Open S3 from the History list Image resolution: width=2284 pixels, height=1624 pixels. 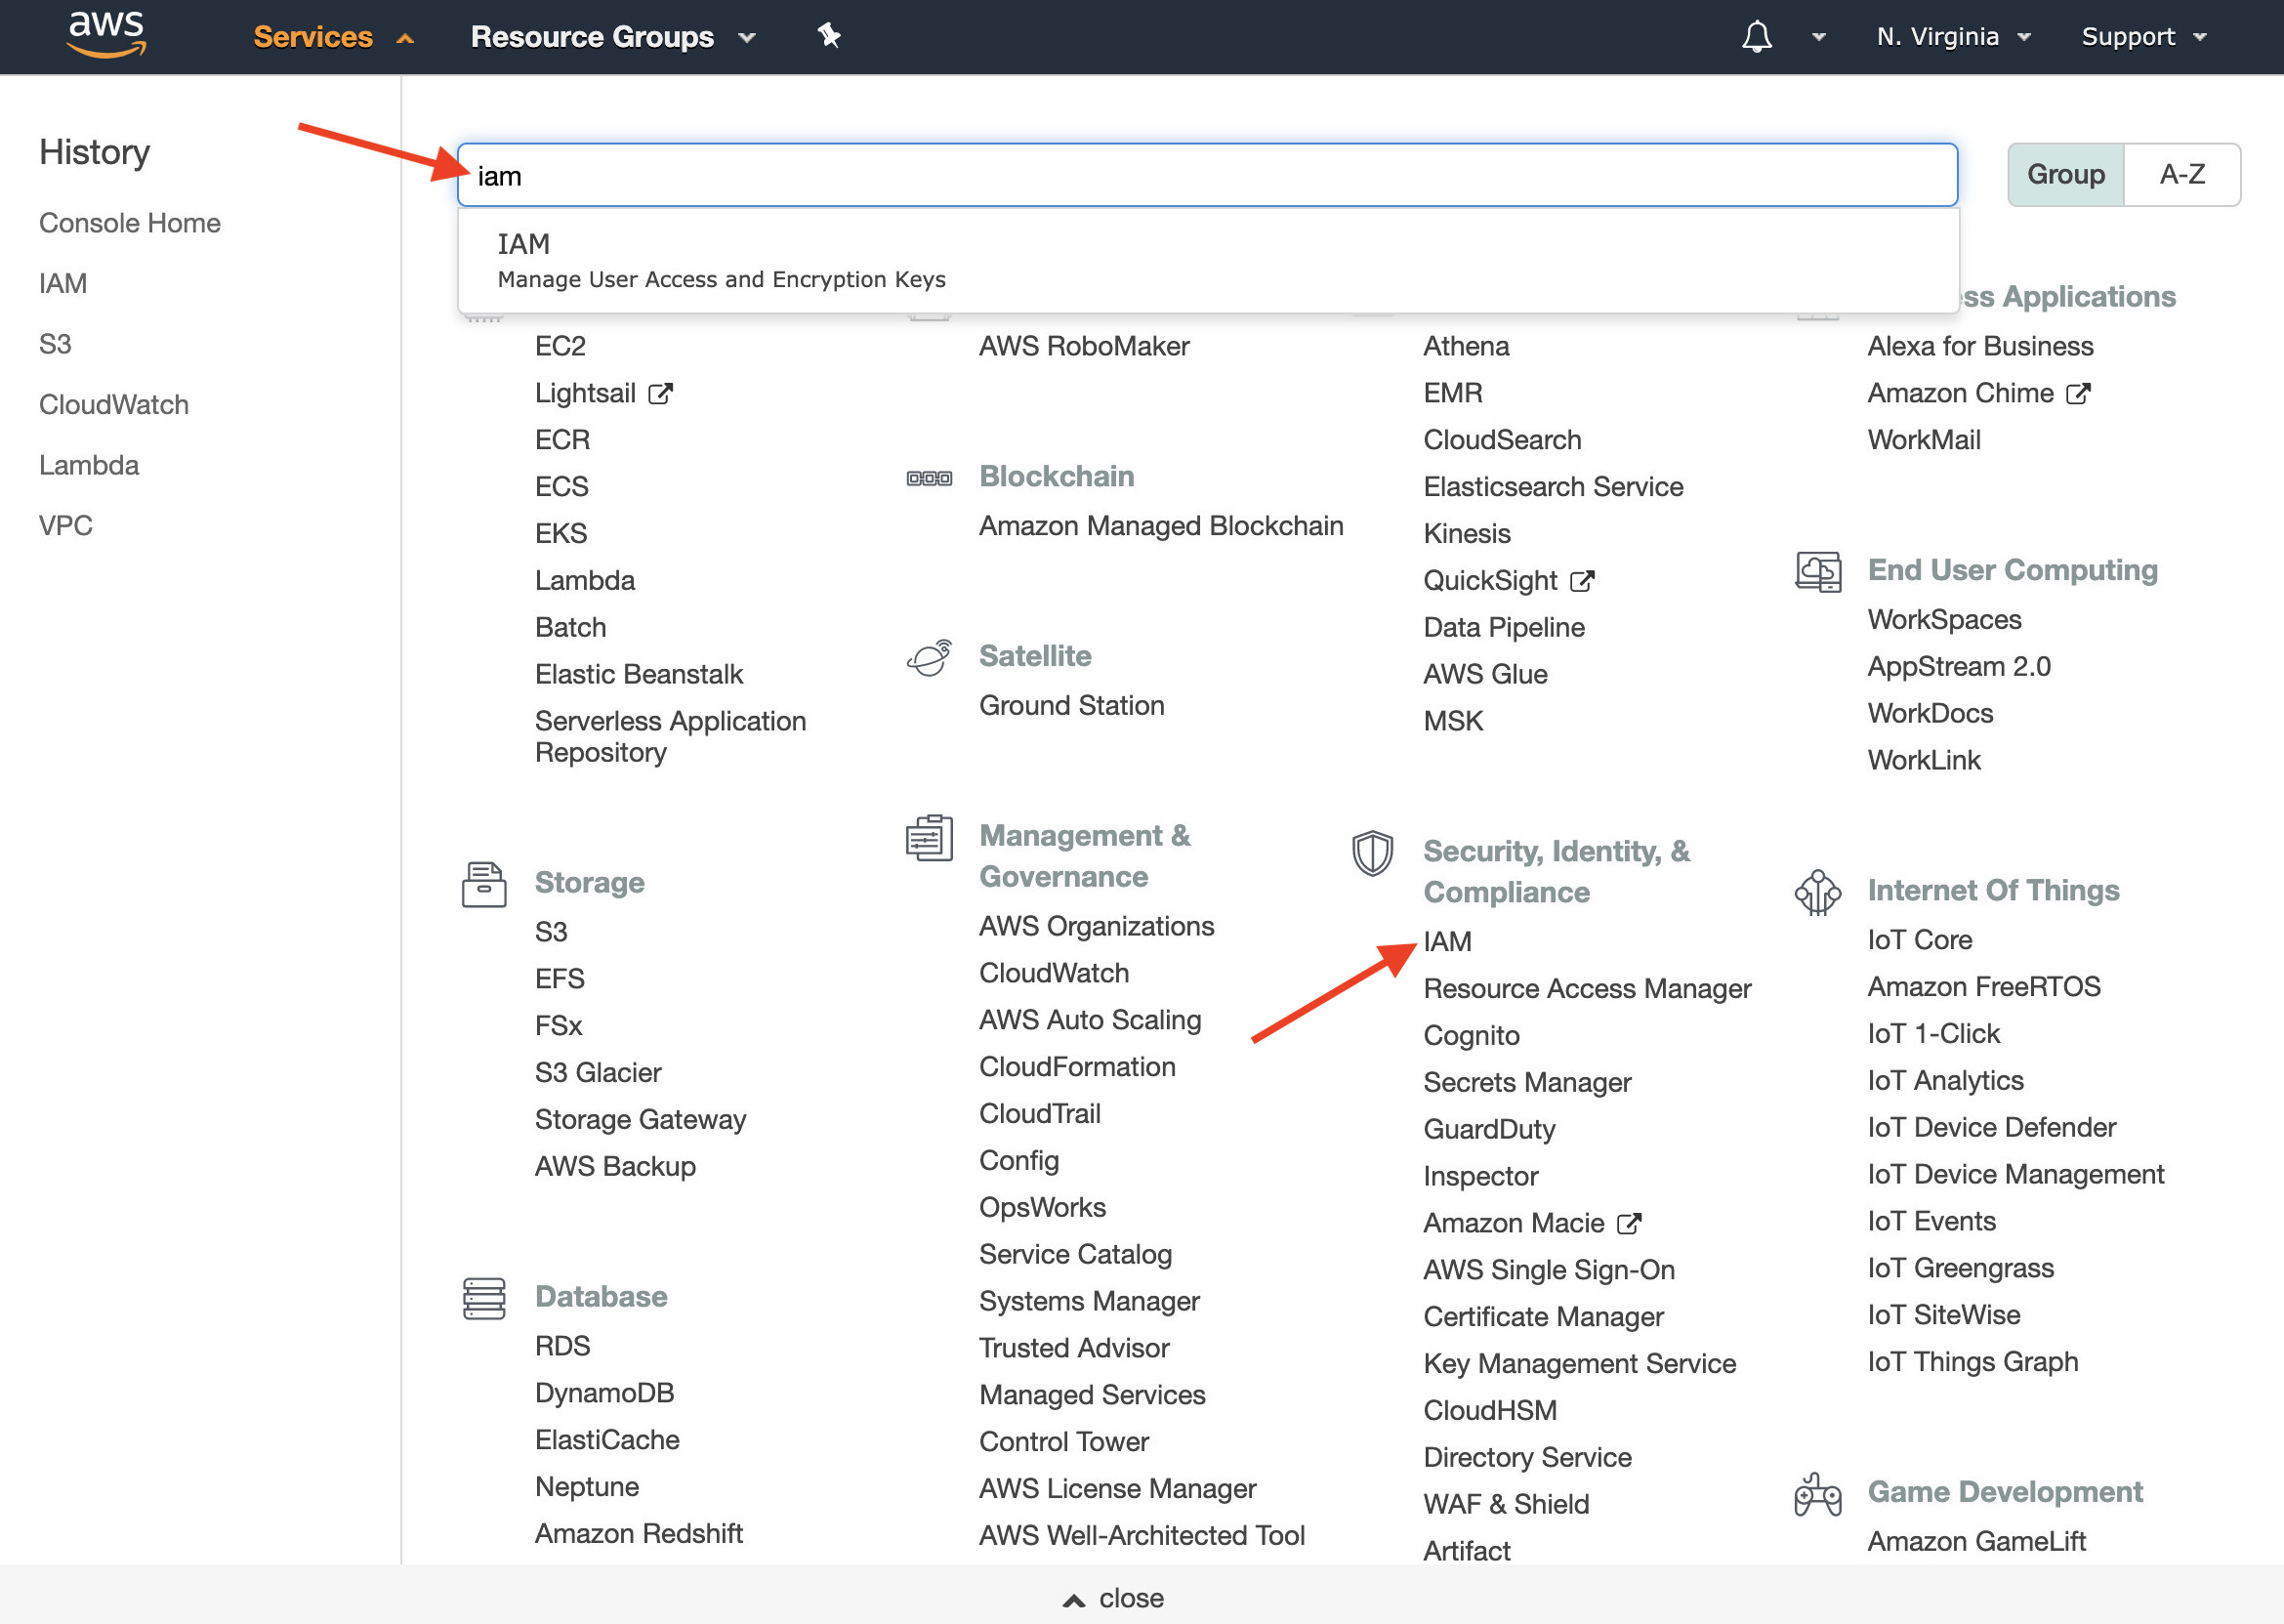point(55,345)
